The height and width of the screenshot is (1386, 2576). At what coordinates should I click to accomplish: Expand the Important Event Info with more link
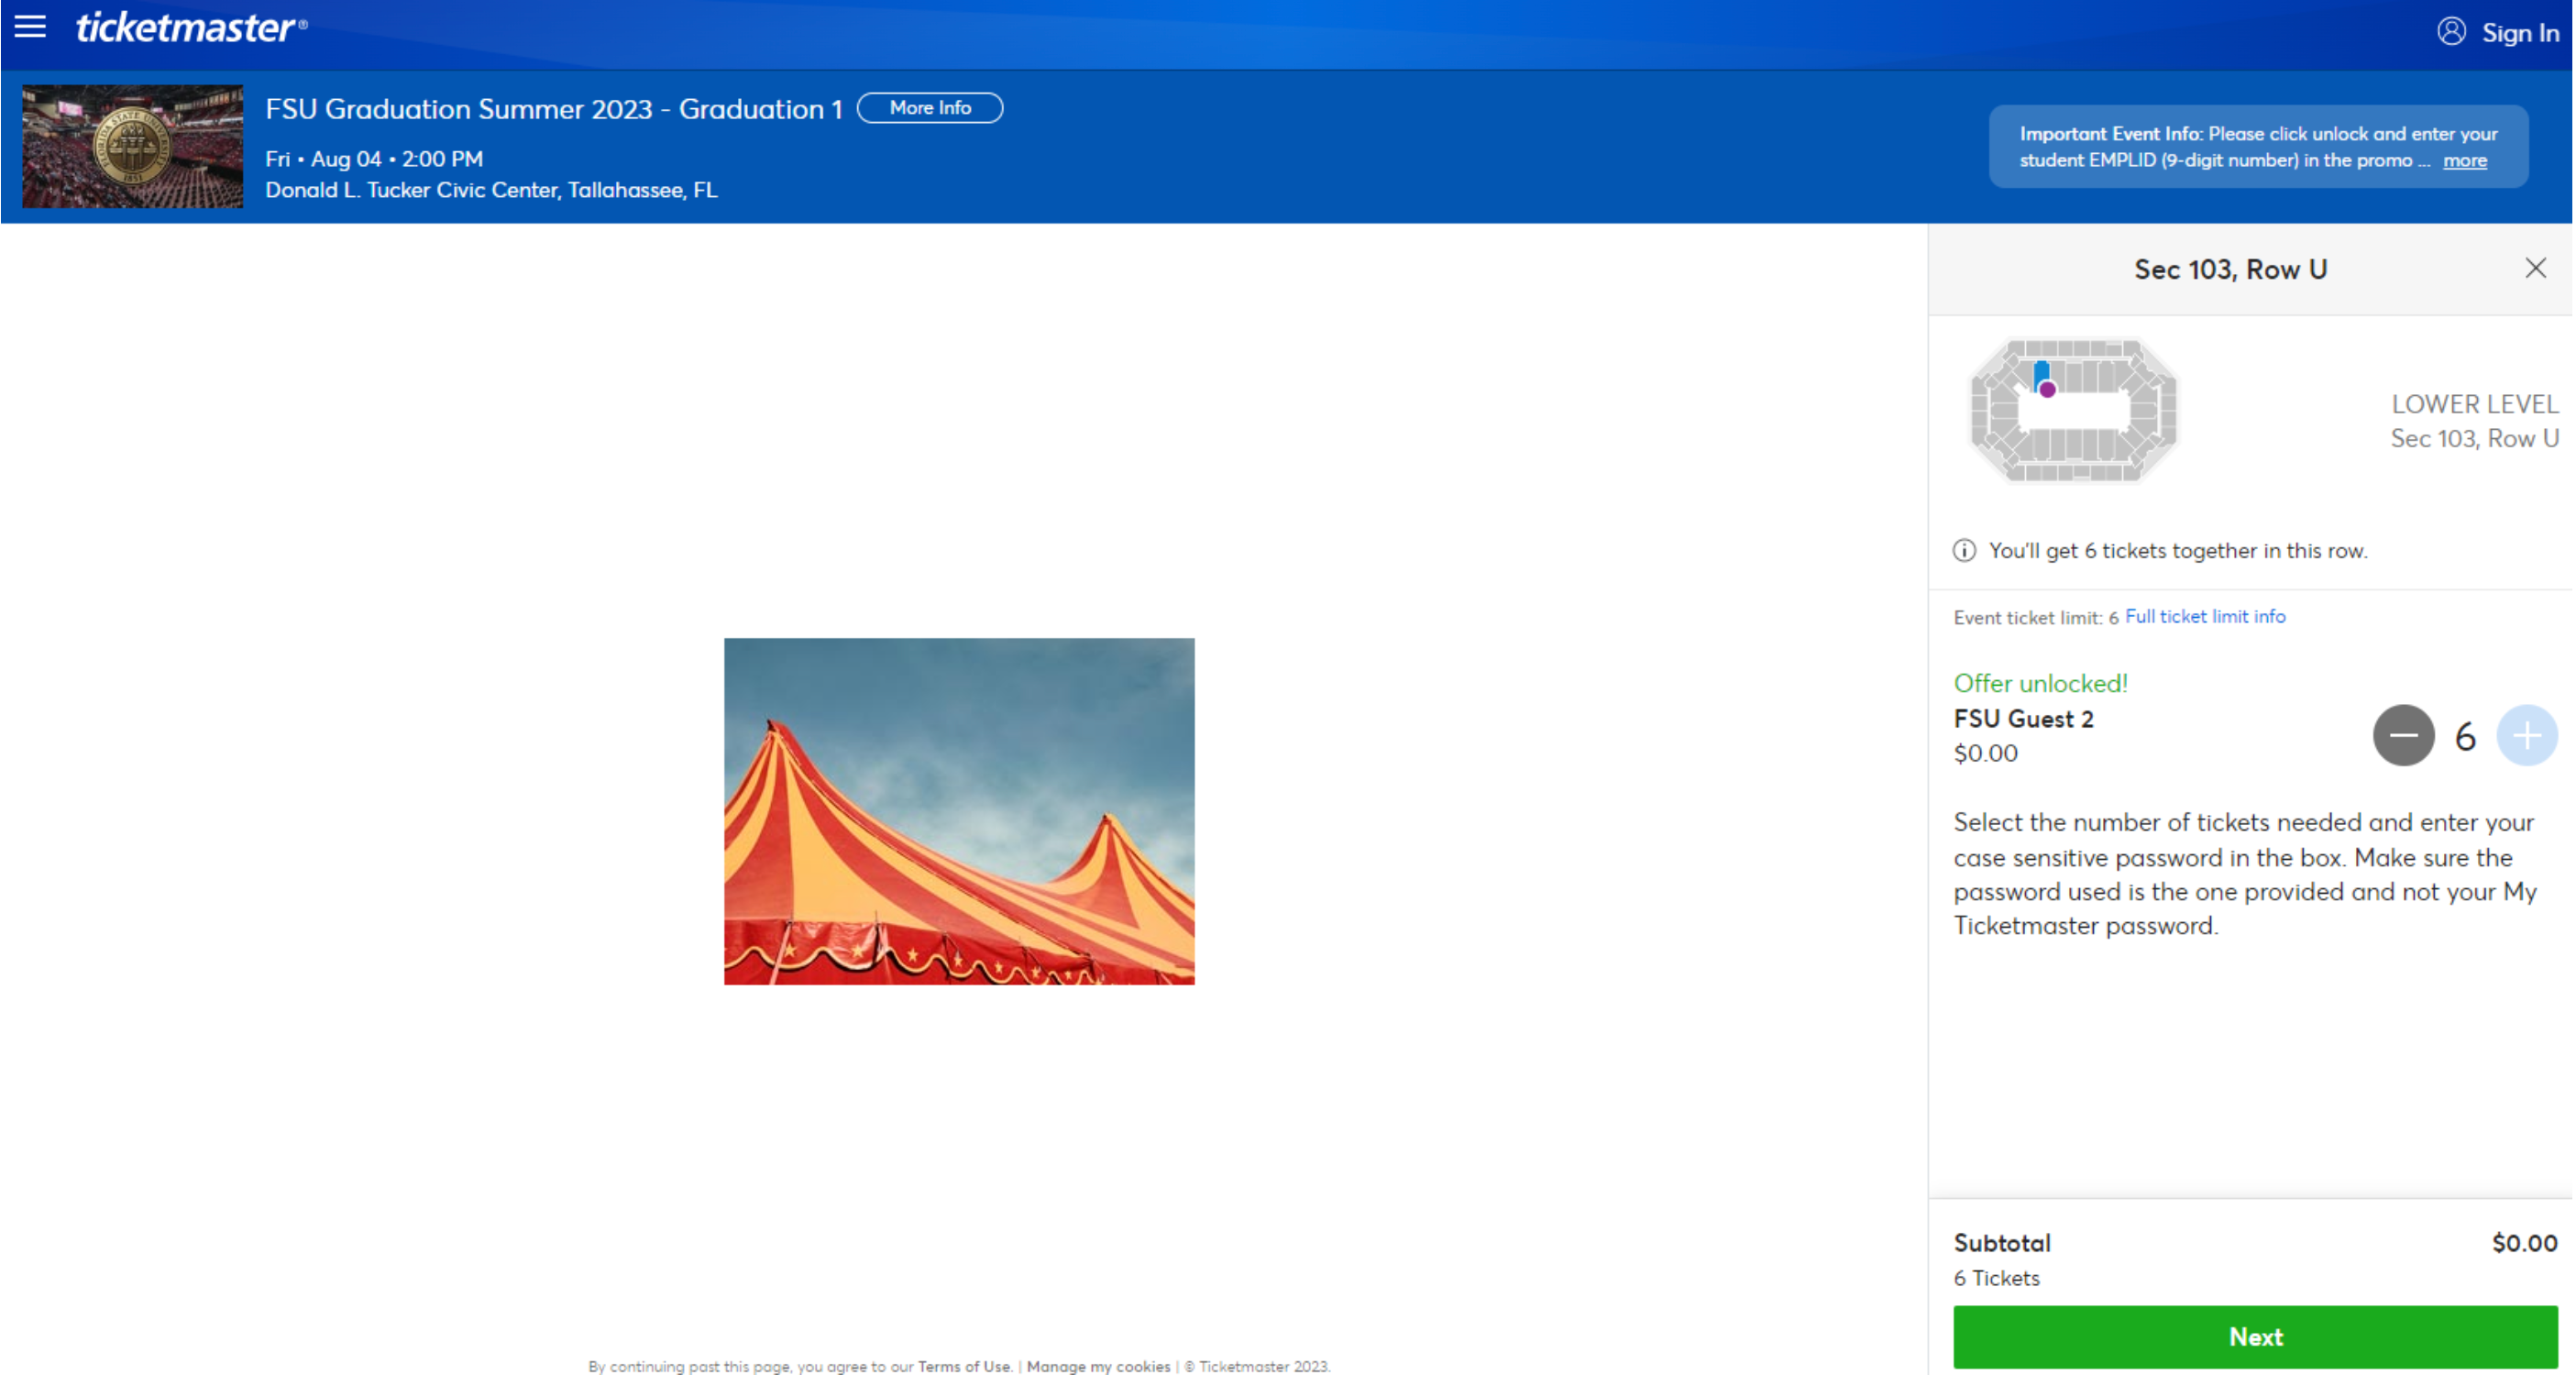[x=2465, y=160]
